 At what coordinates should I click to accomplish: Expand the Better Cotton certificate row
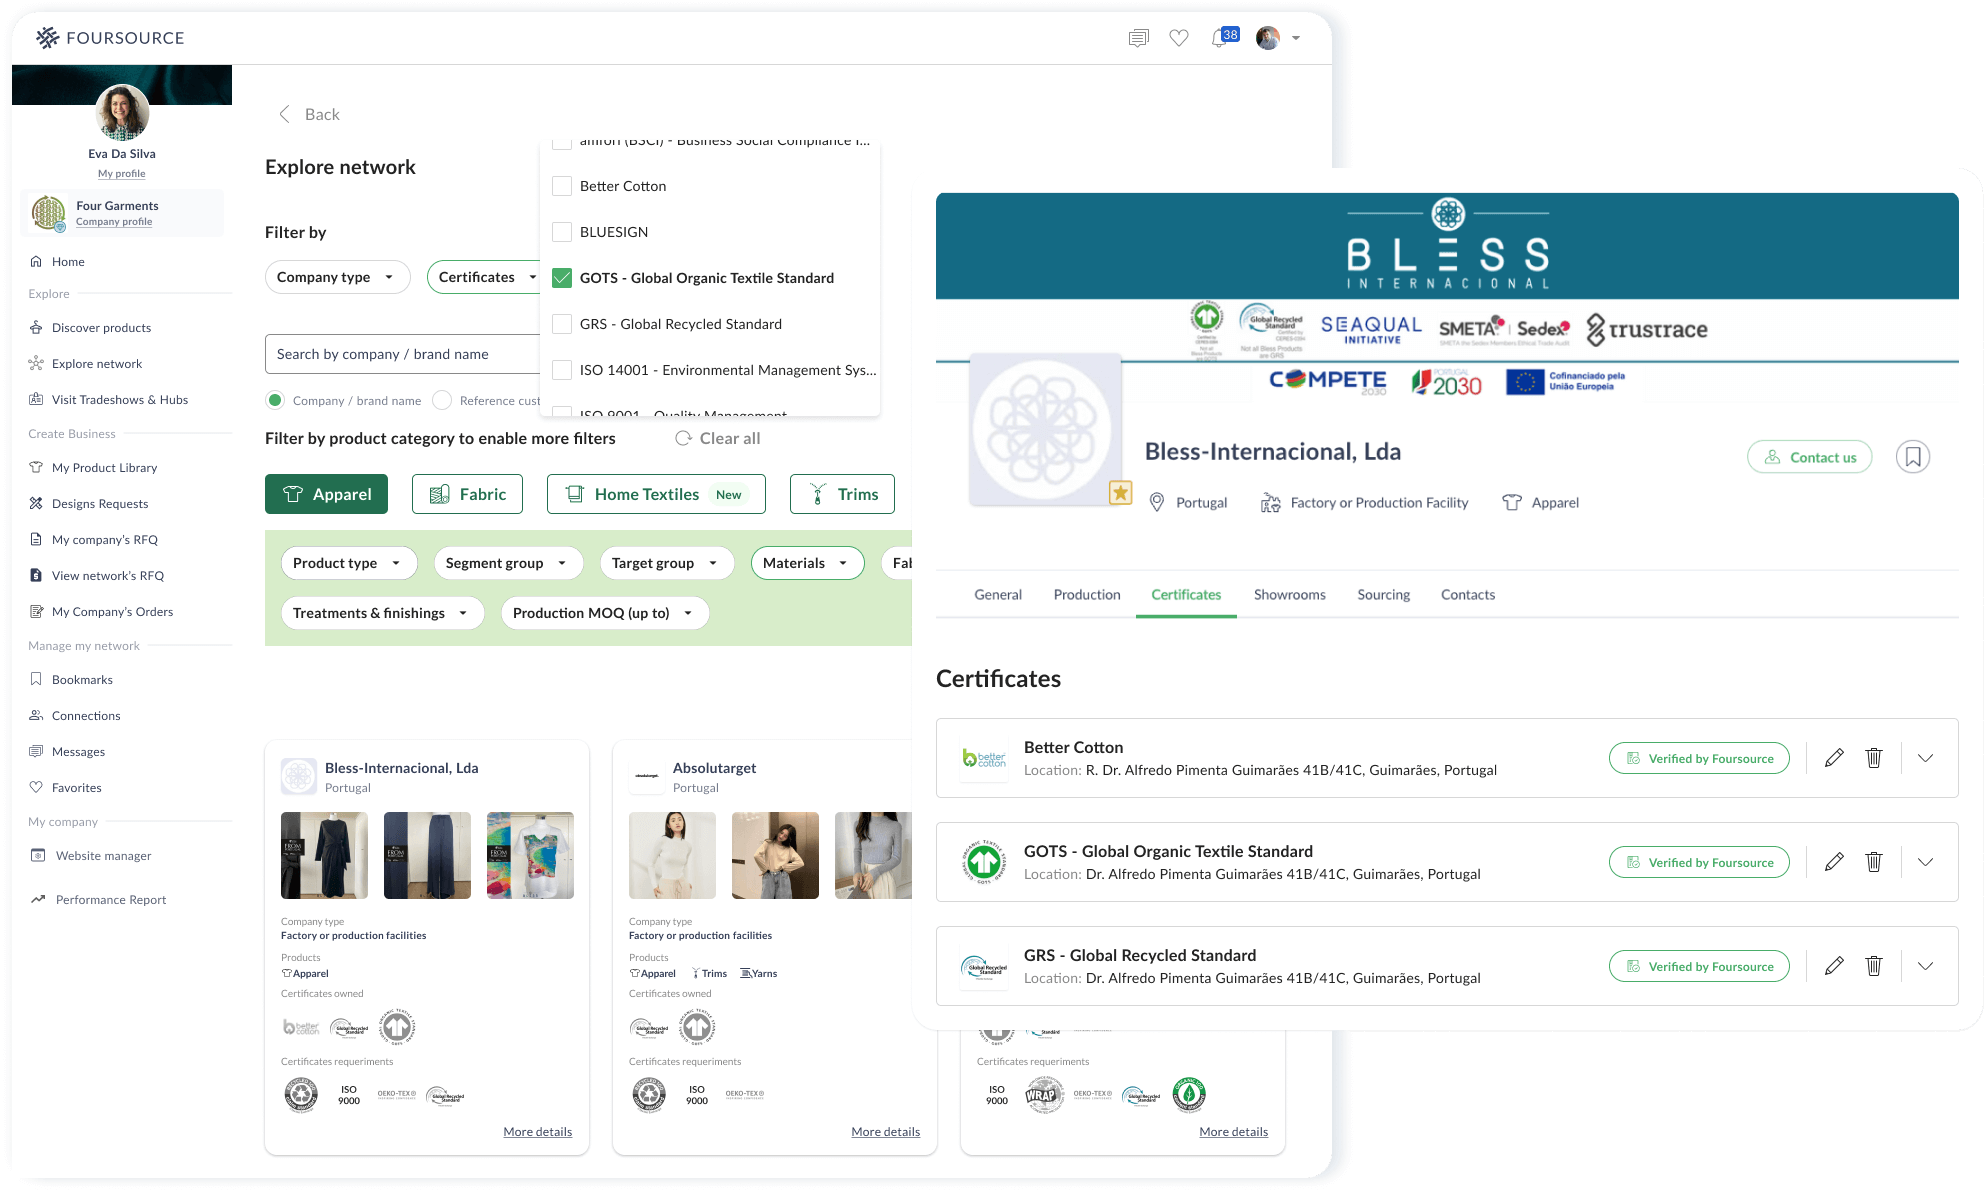(1925, 758)
